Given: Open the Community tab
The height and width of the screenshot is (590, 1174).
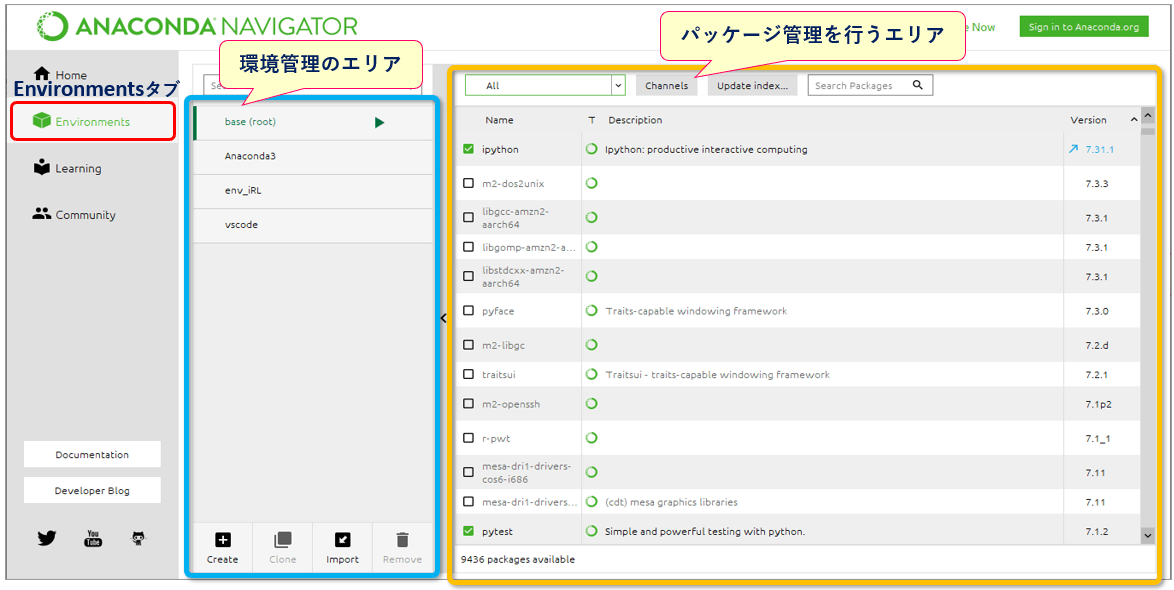Looking at the screenshot, I should (x=74, y=215).
